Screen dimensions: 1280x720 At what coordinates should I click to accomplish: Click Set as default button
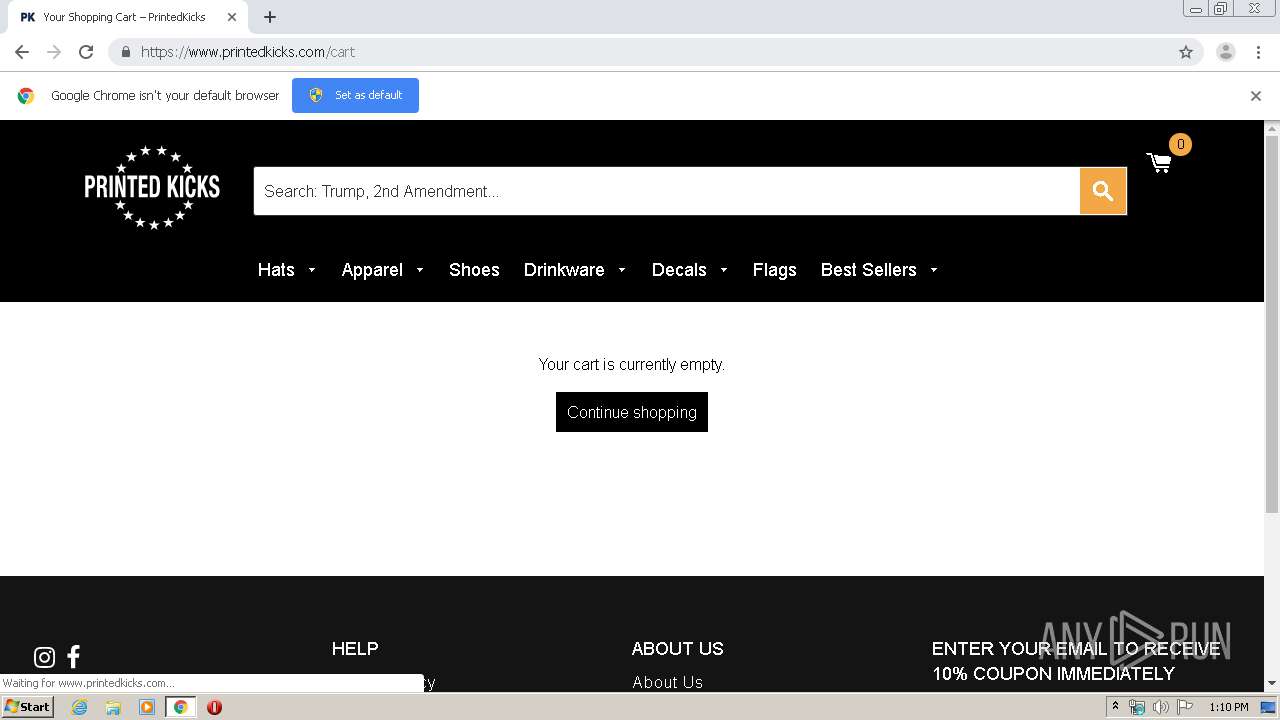pos(355,96)
